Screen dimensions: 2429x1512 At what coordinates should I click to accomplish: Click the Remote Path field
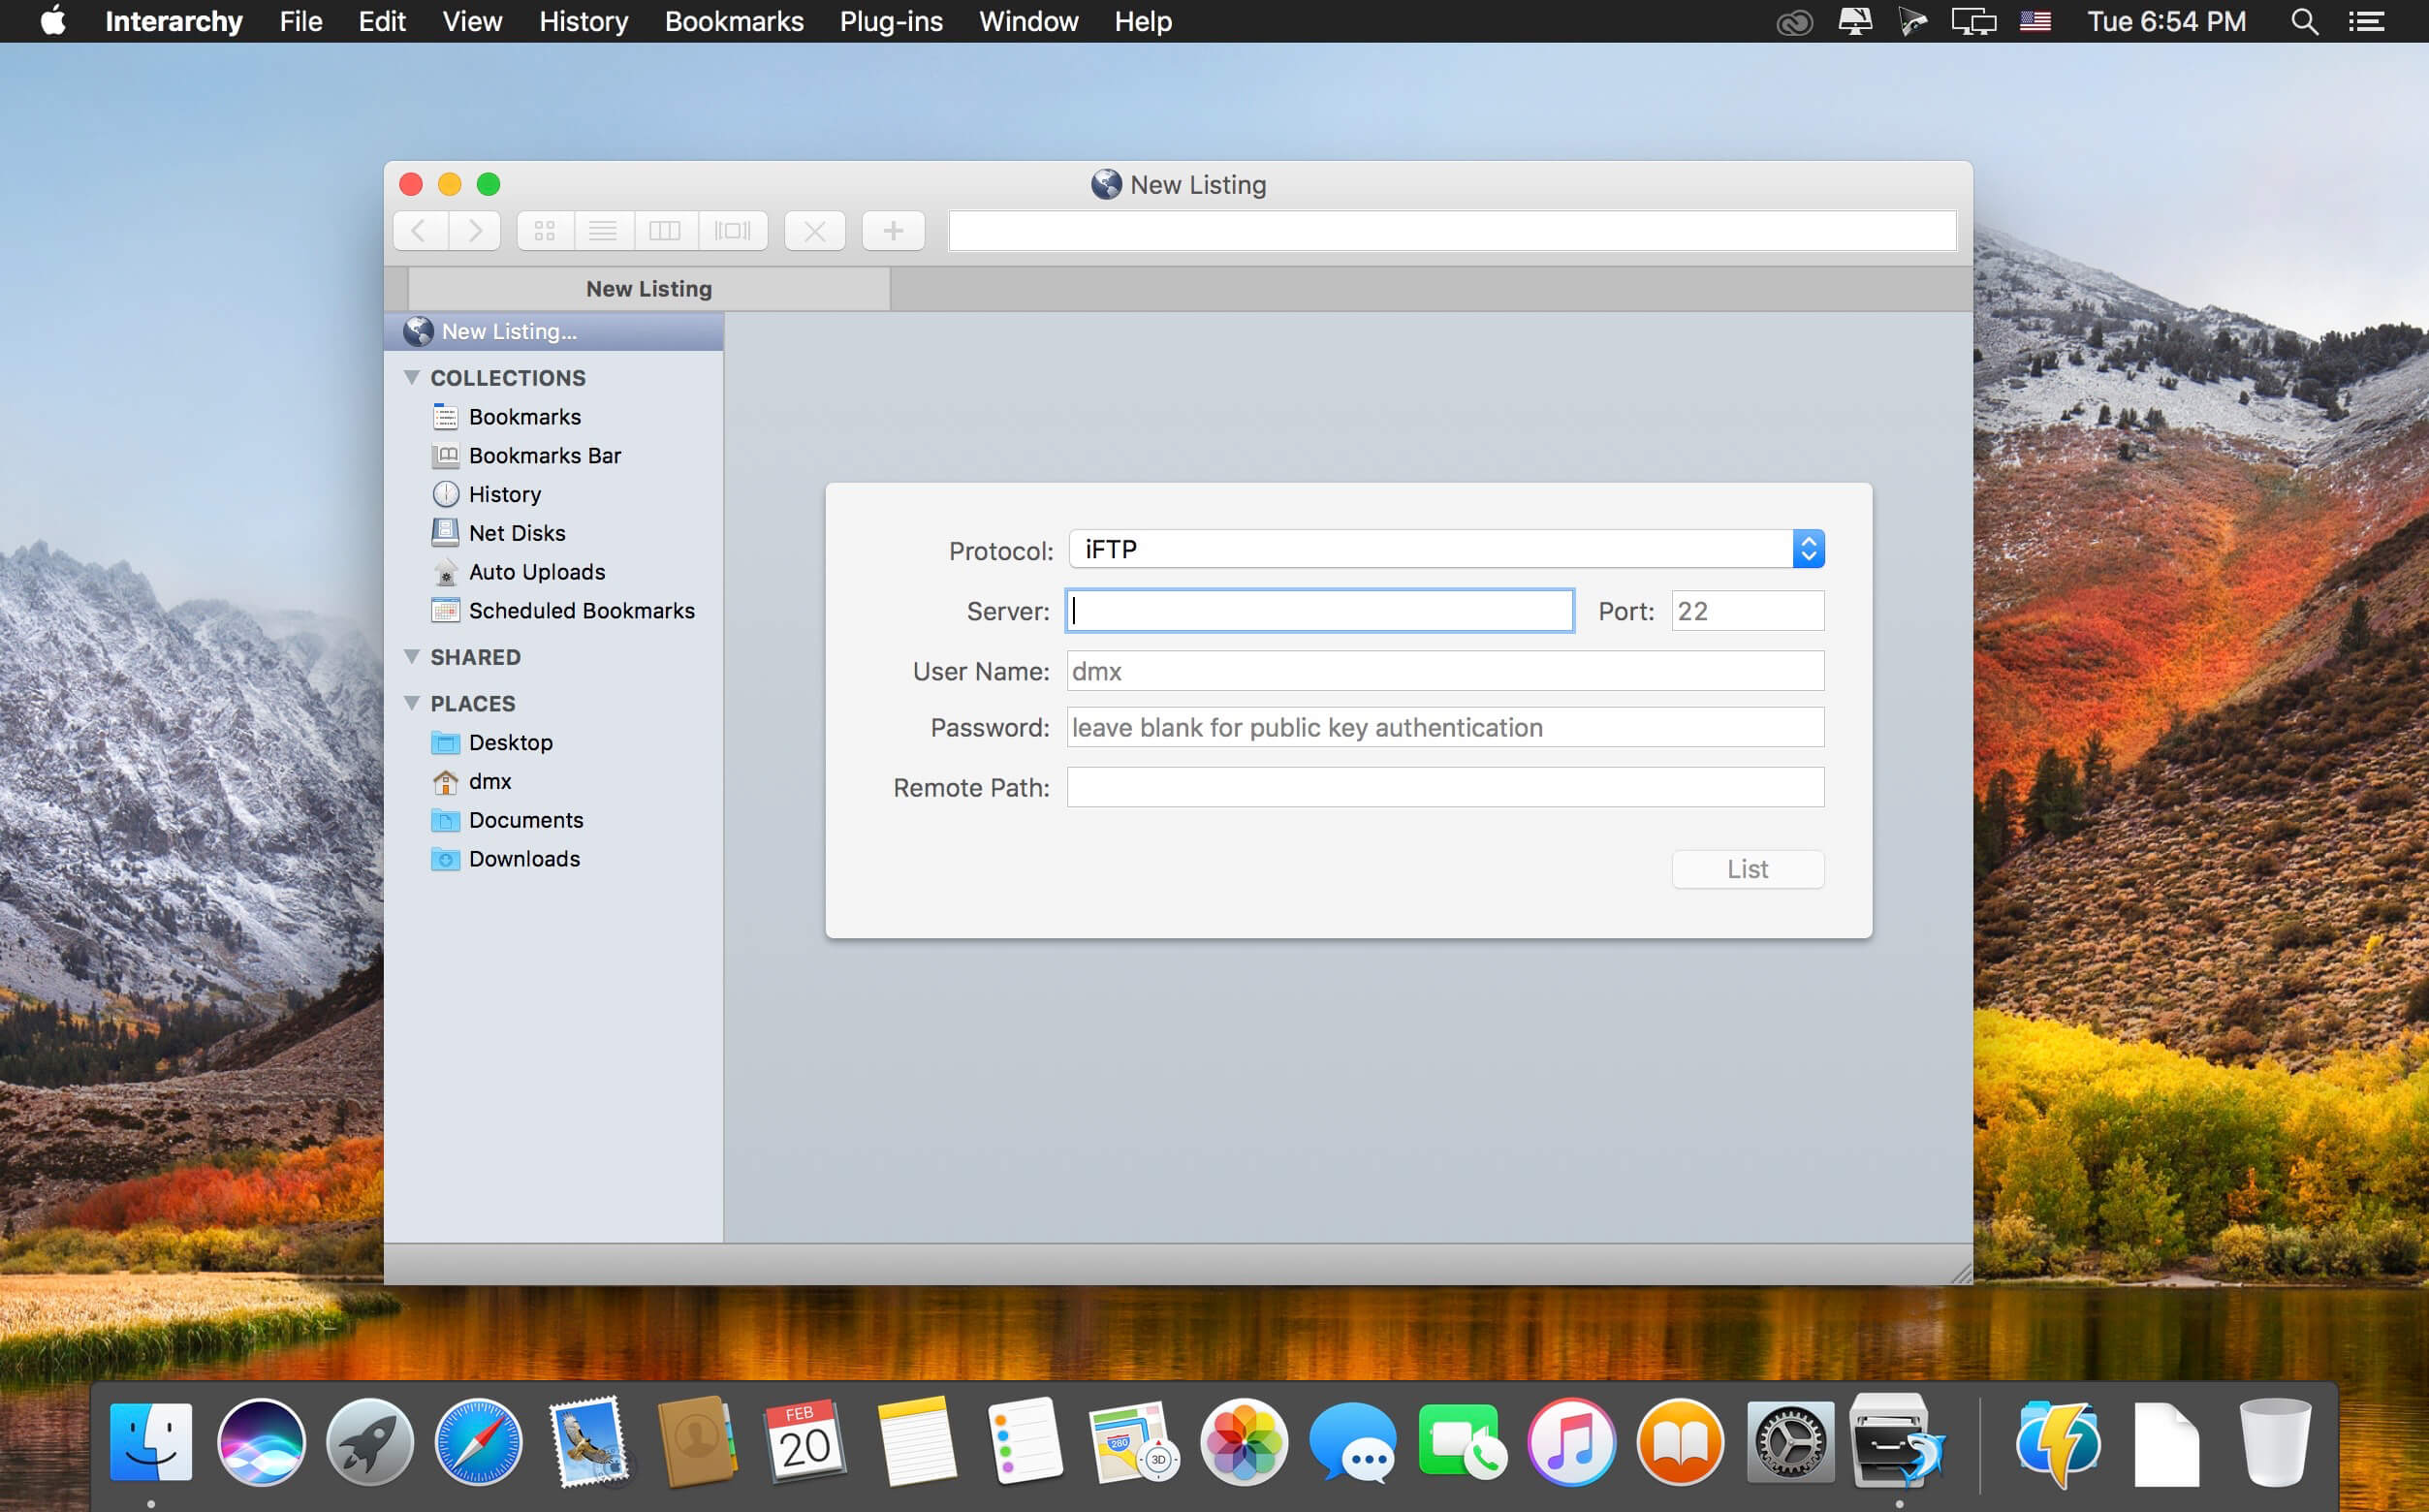(1446, 787)
